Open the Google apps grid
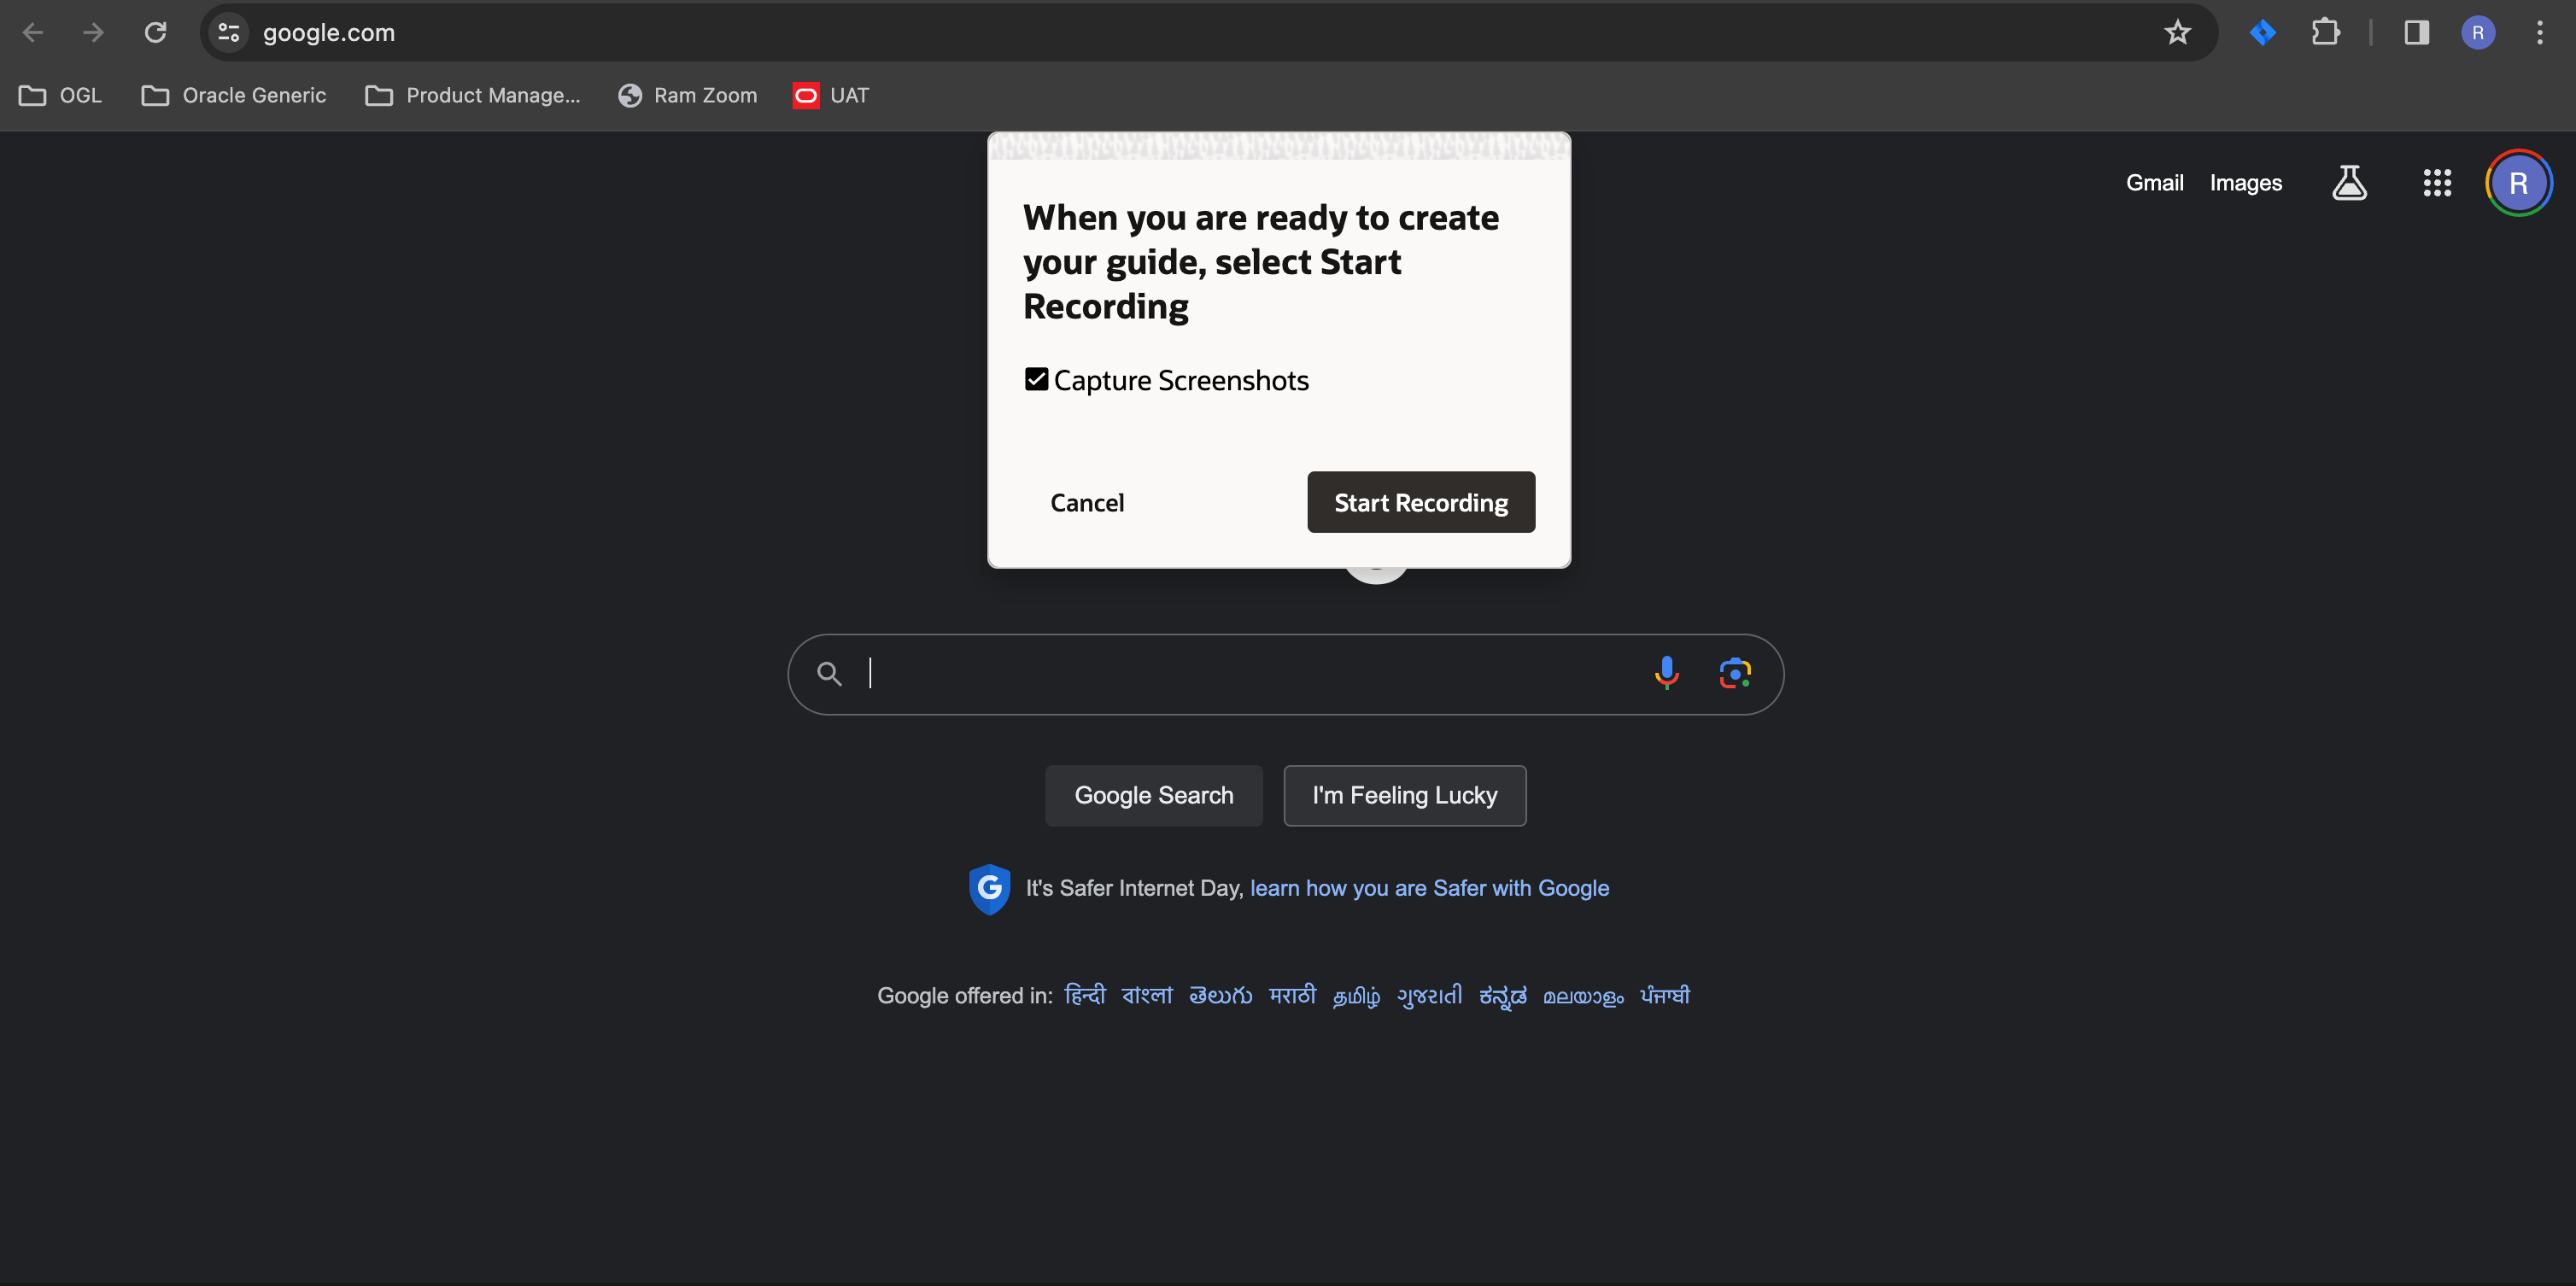Image resolution: width=2576 pixels, height=1286 pixels. [x=2437, y=183]
